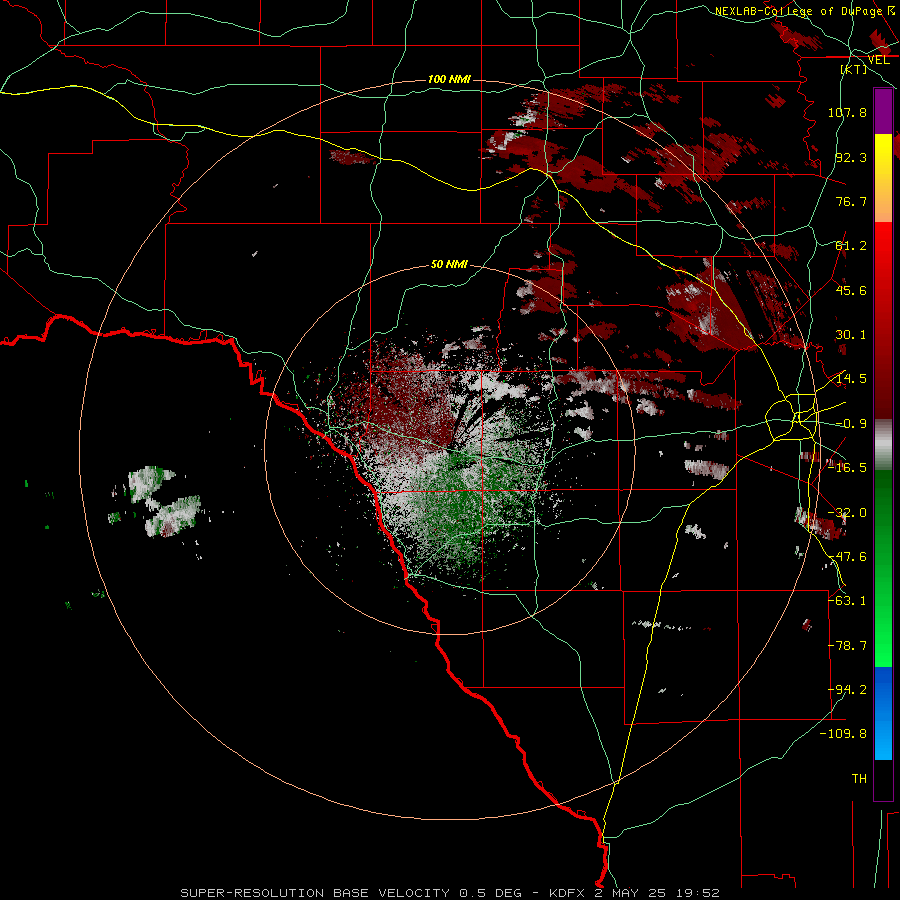Click the -78.7 velocity scale value
This screenshot has height=900, width=900.
click(x=847, y=646)
